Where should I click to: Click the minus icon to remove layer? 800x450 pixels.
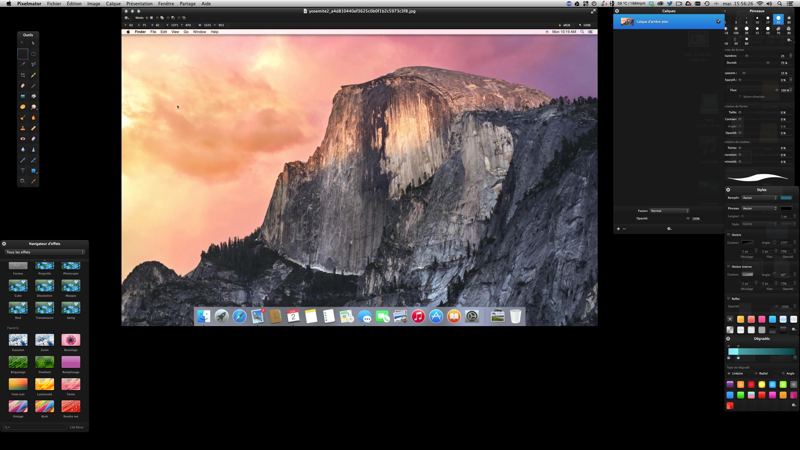624,229
